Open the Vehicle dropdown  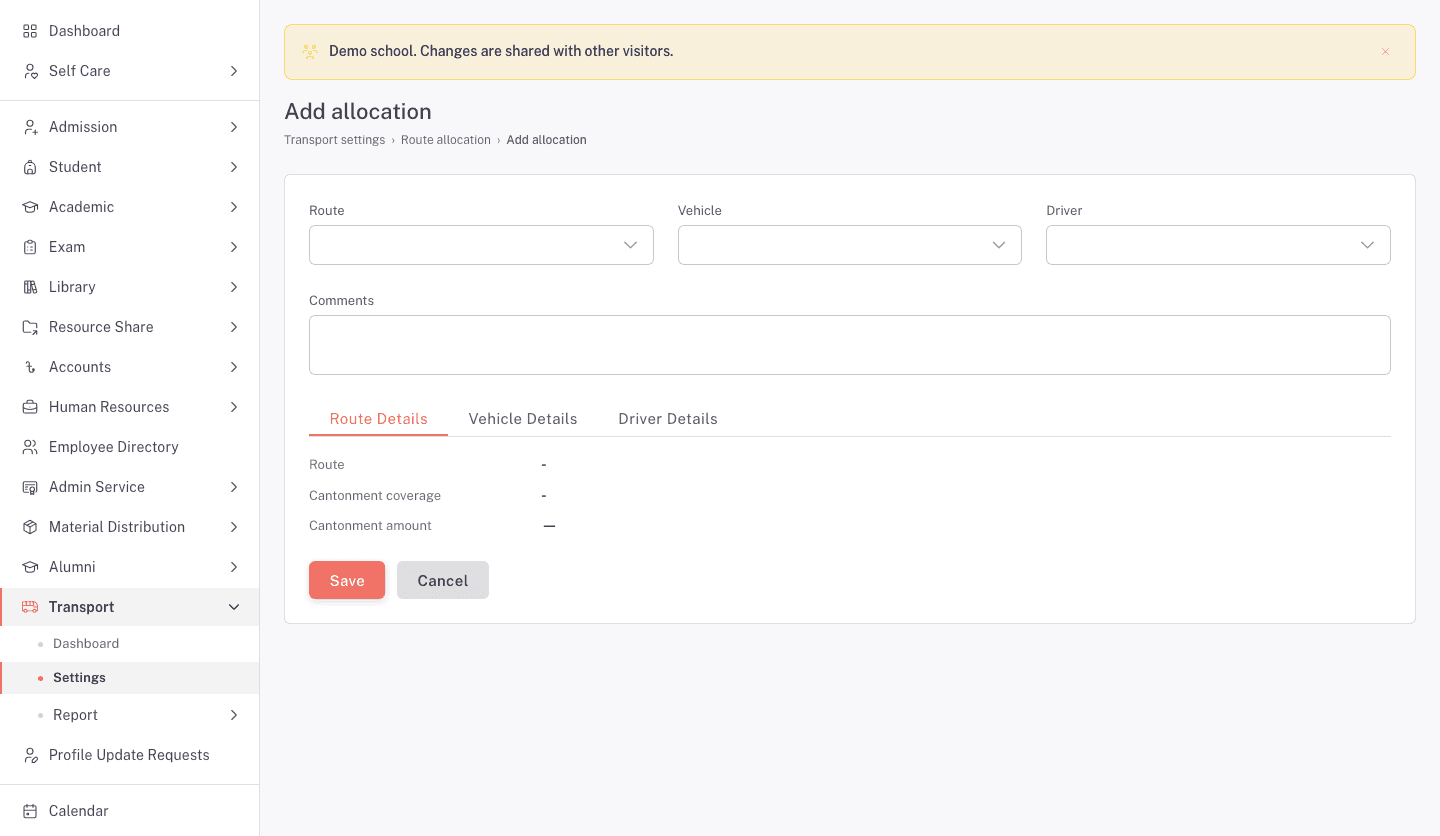[850, 245]
